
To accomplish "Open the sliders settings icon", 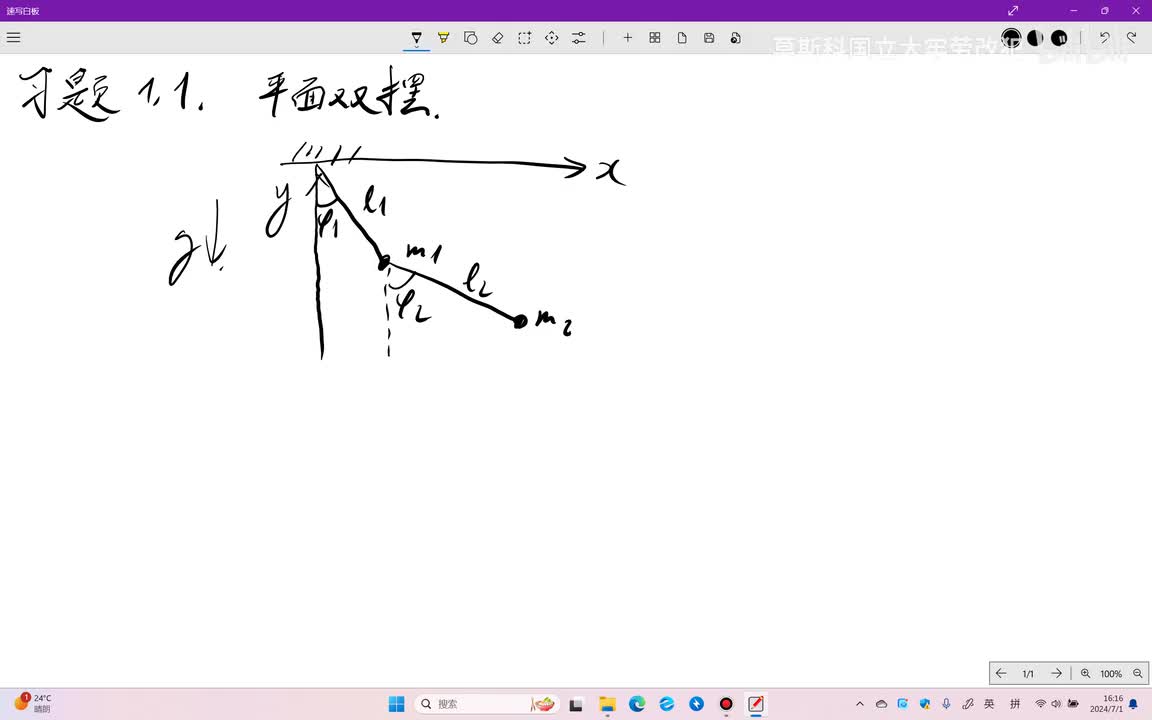I will coord(579,37).
